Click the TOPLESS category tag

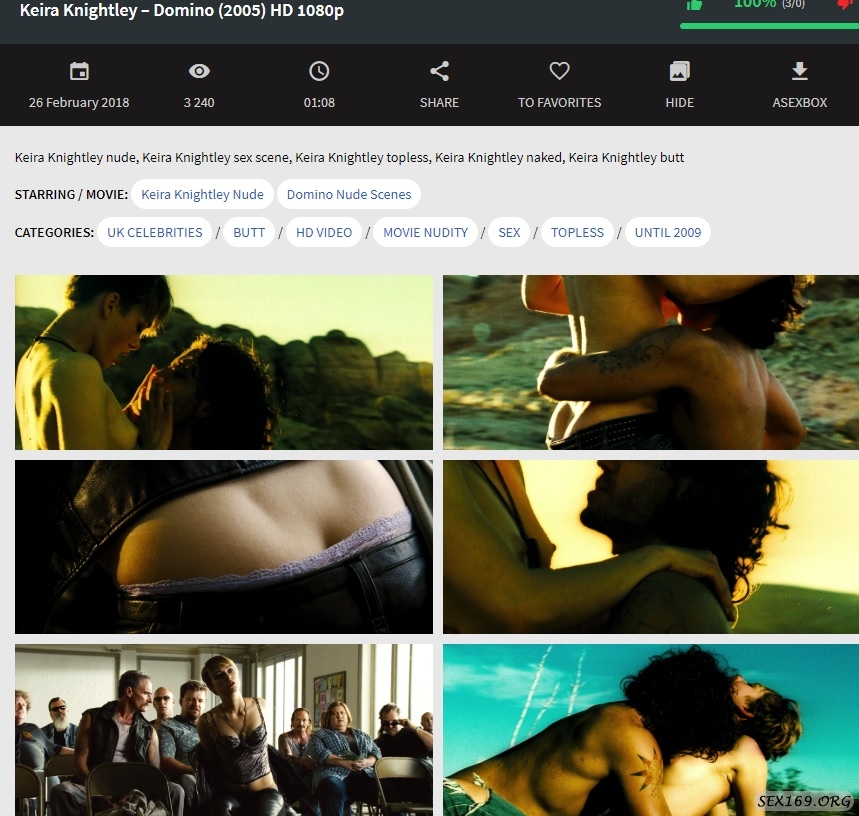[577, 232]
